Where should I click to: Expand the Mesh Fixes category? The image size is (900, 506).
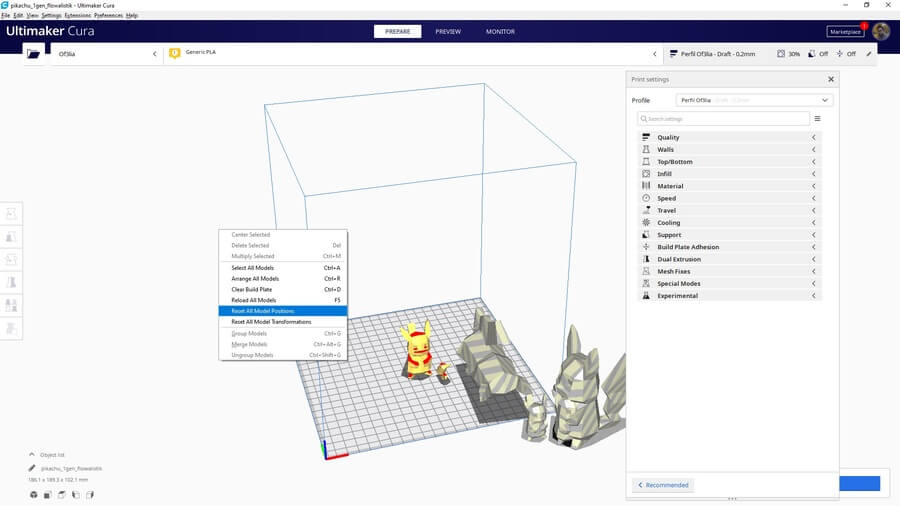point(730,271)
